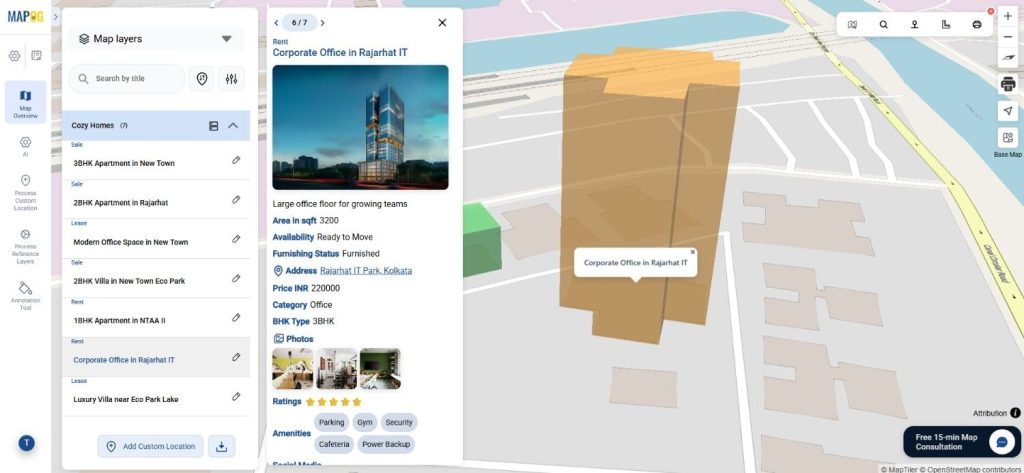Image resolution: width=1024 pixels, height=473 pixels.
Task: Select Luxury Villa near Eco Park Lake
Action: (125, 399)
